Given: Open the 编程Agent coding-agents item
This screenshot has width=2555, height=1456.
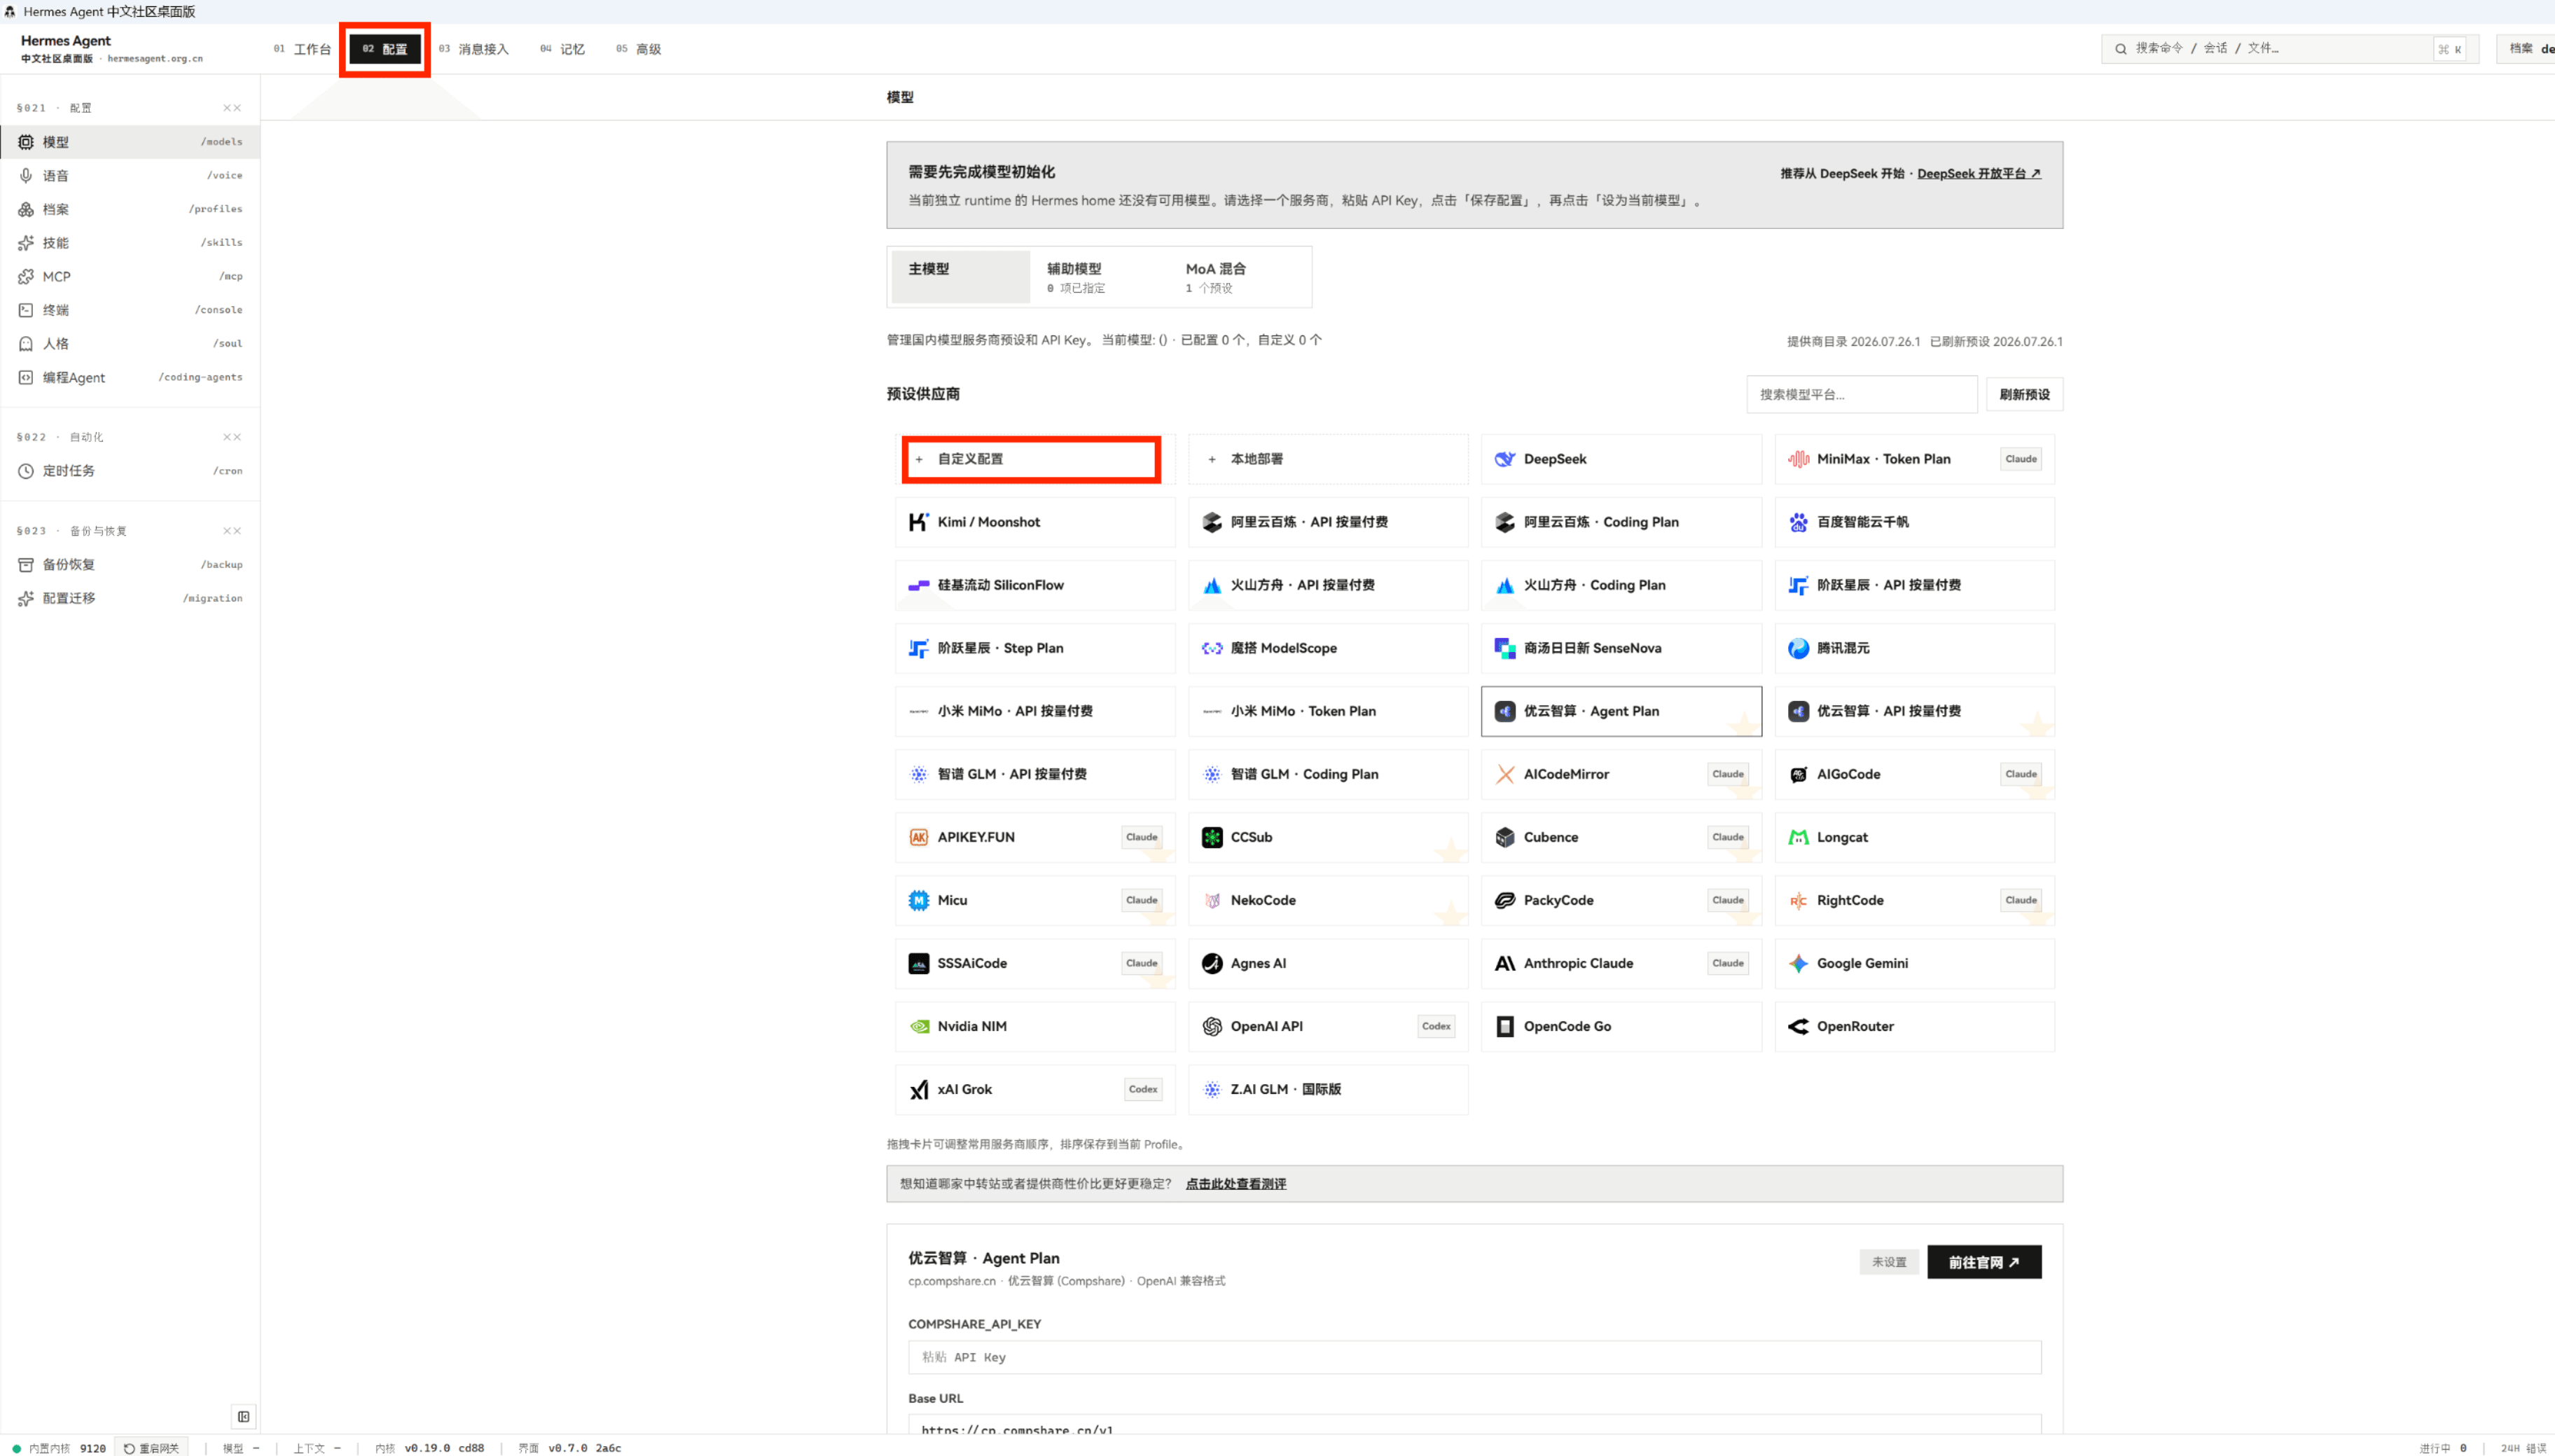Looking at the screenshot, I should (130, 377).
